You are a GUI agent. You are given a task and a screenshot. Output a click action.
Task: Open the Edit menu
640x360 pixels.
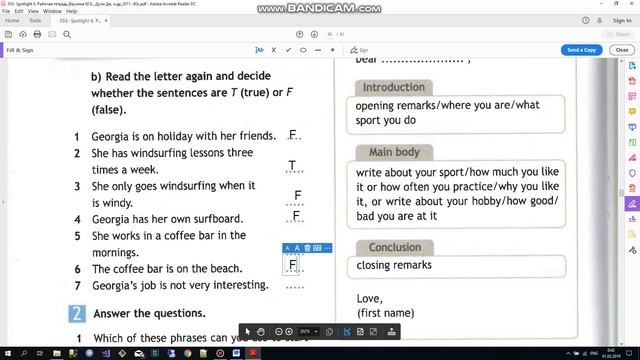(19, 11)
